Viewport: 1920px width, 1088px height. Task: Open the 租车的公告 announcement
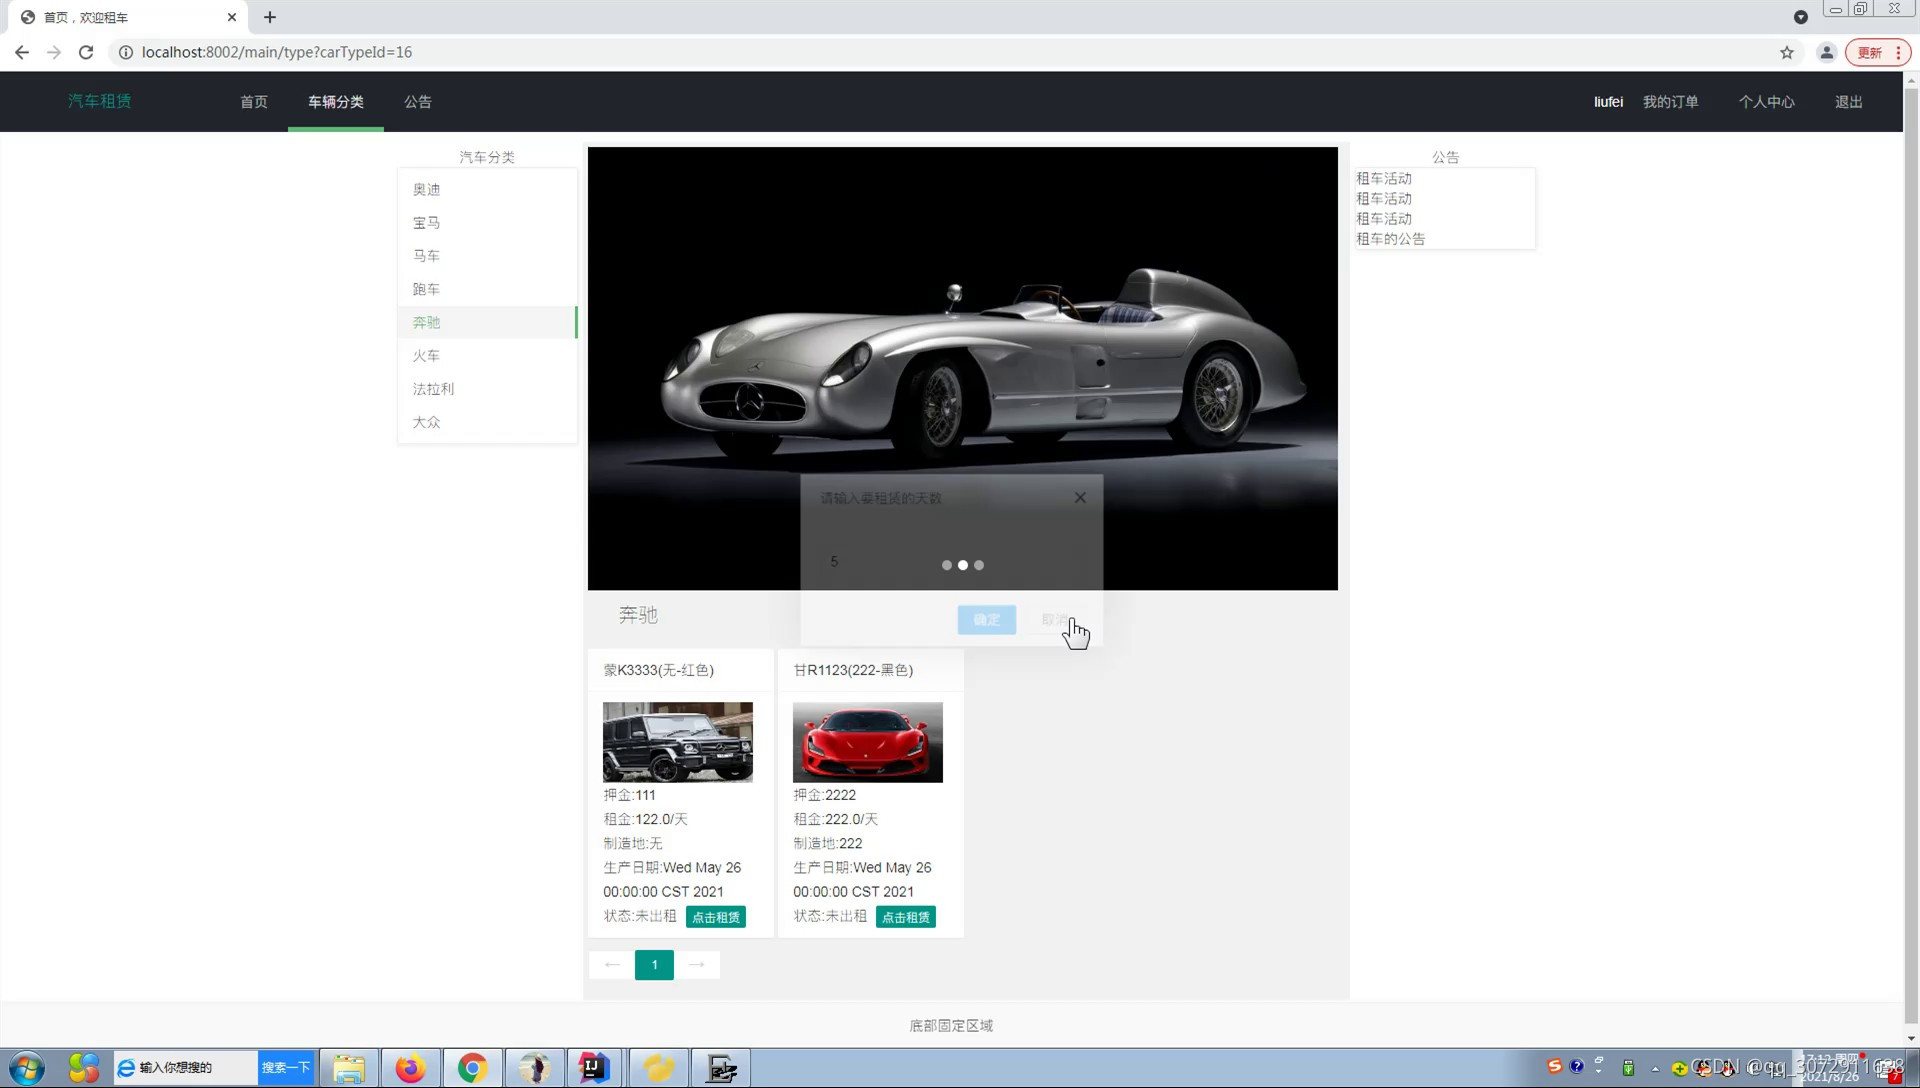click(x=1391, y=239)
